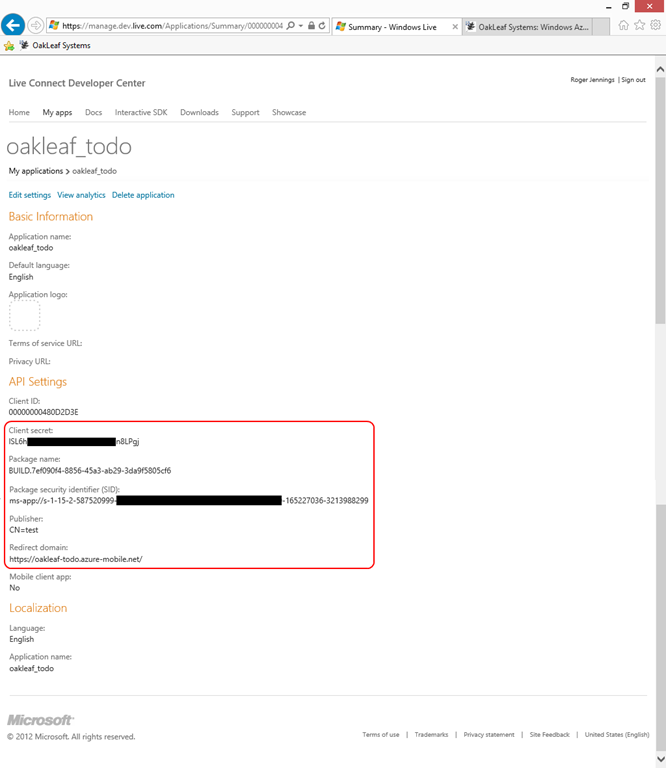
Task: Open the Downloads navigation item
Action: tap(199, 112)
